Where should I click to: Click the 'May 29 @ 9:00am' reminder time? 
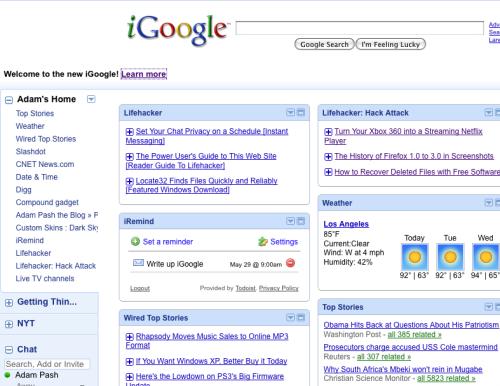coord(256,264)
